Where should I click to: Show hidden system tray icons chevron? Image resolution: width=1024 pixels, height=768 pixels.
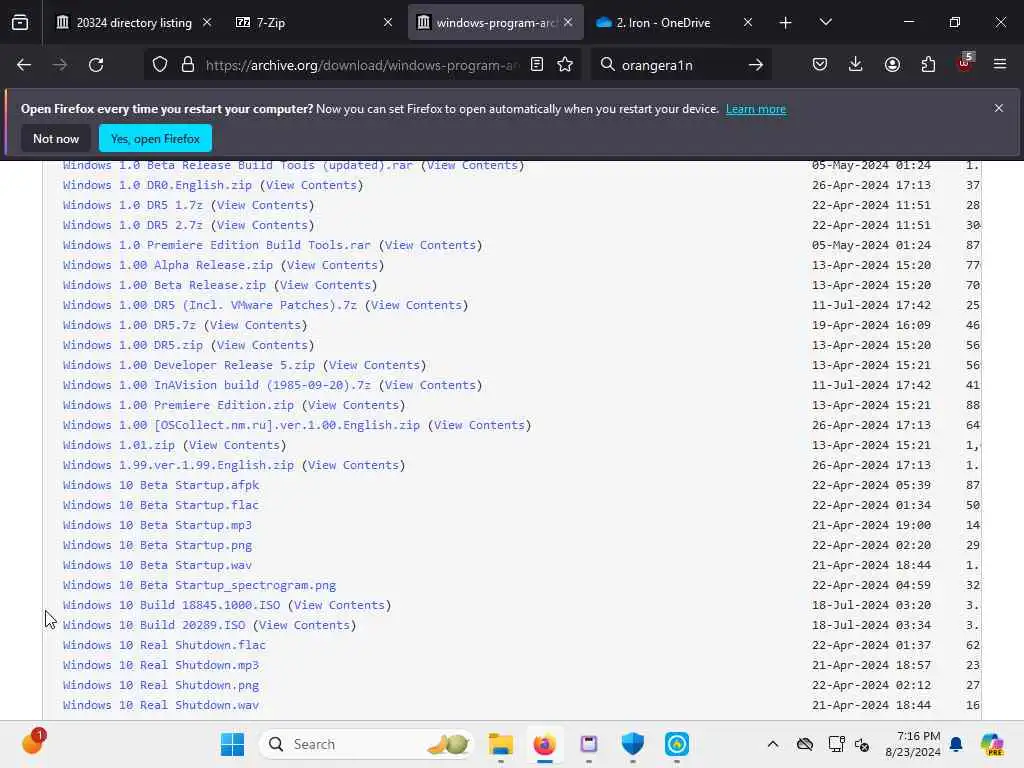773,744
